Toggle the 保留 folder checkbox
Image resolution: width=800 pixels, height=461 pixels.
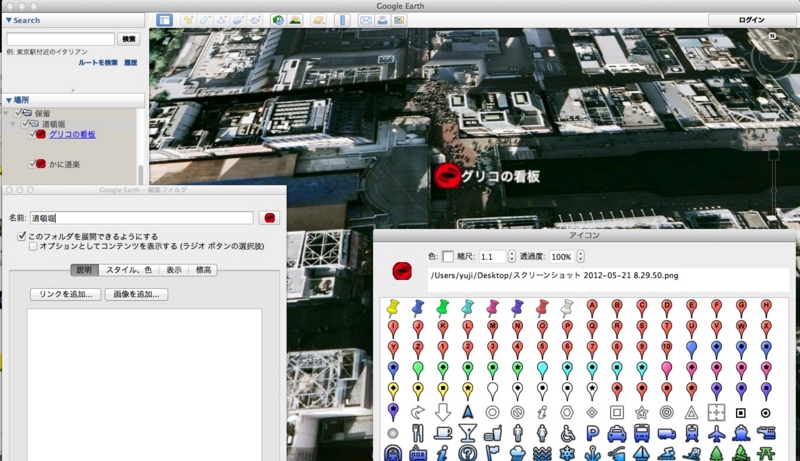point(18,113)
